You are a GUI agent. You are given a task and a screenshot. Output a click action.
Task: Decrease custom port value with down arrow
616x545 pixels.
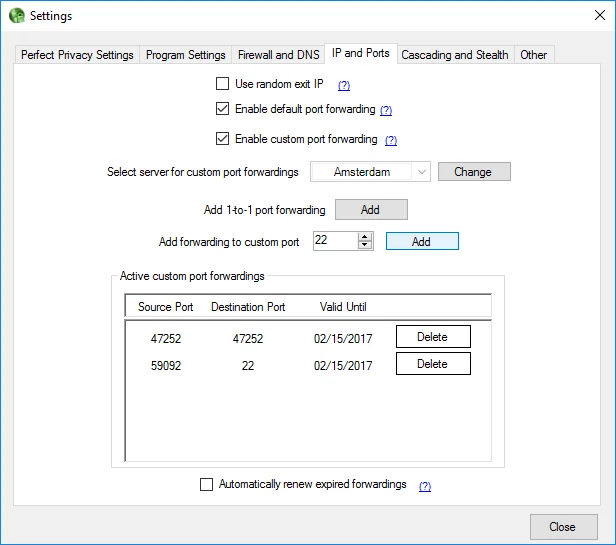[365, 245]
